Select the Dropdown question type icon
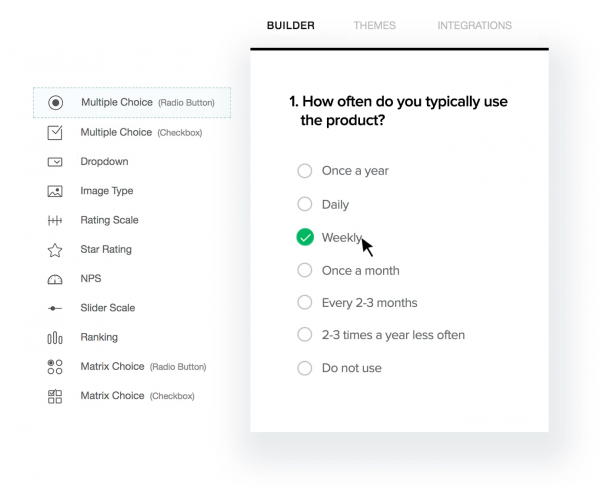The image size is (600, 493). 56,162
